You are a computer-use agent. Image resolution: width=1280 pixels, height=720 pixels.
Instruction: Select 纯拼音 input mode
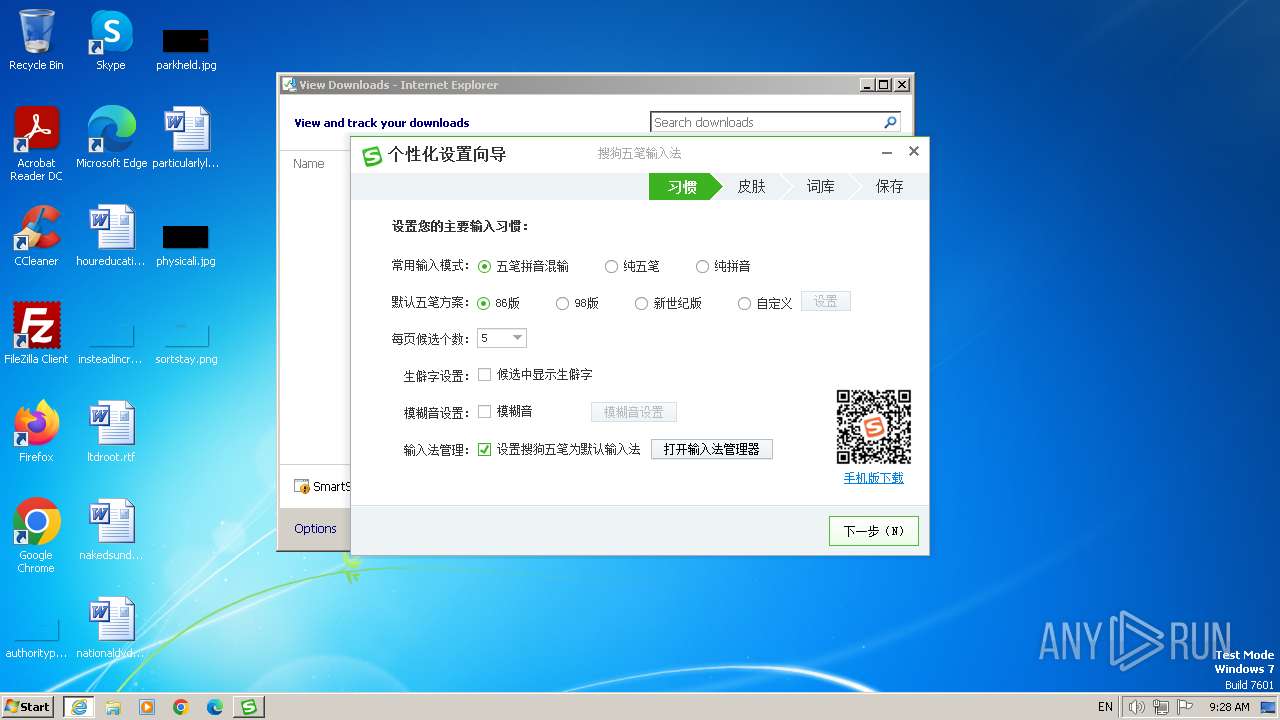tap(723, 266)
